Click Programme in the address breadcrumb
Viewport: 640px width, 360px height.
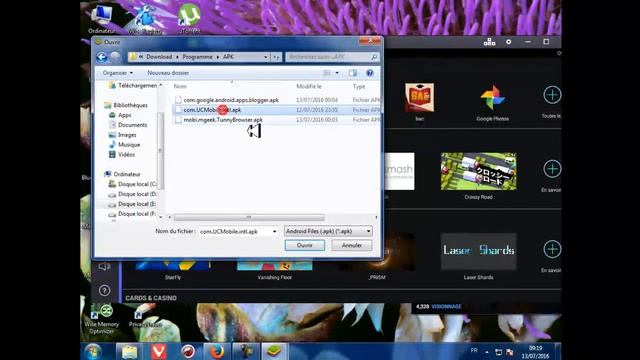(x=198, y=57)
